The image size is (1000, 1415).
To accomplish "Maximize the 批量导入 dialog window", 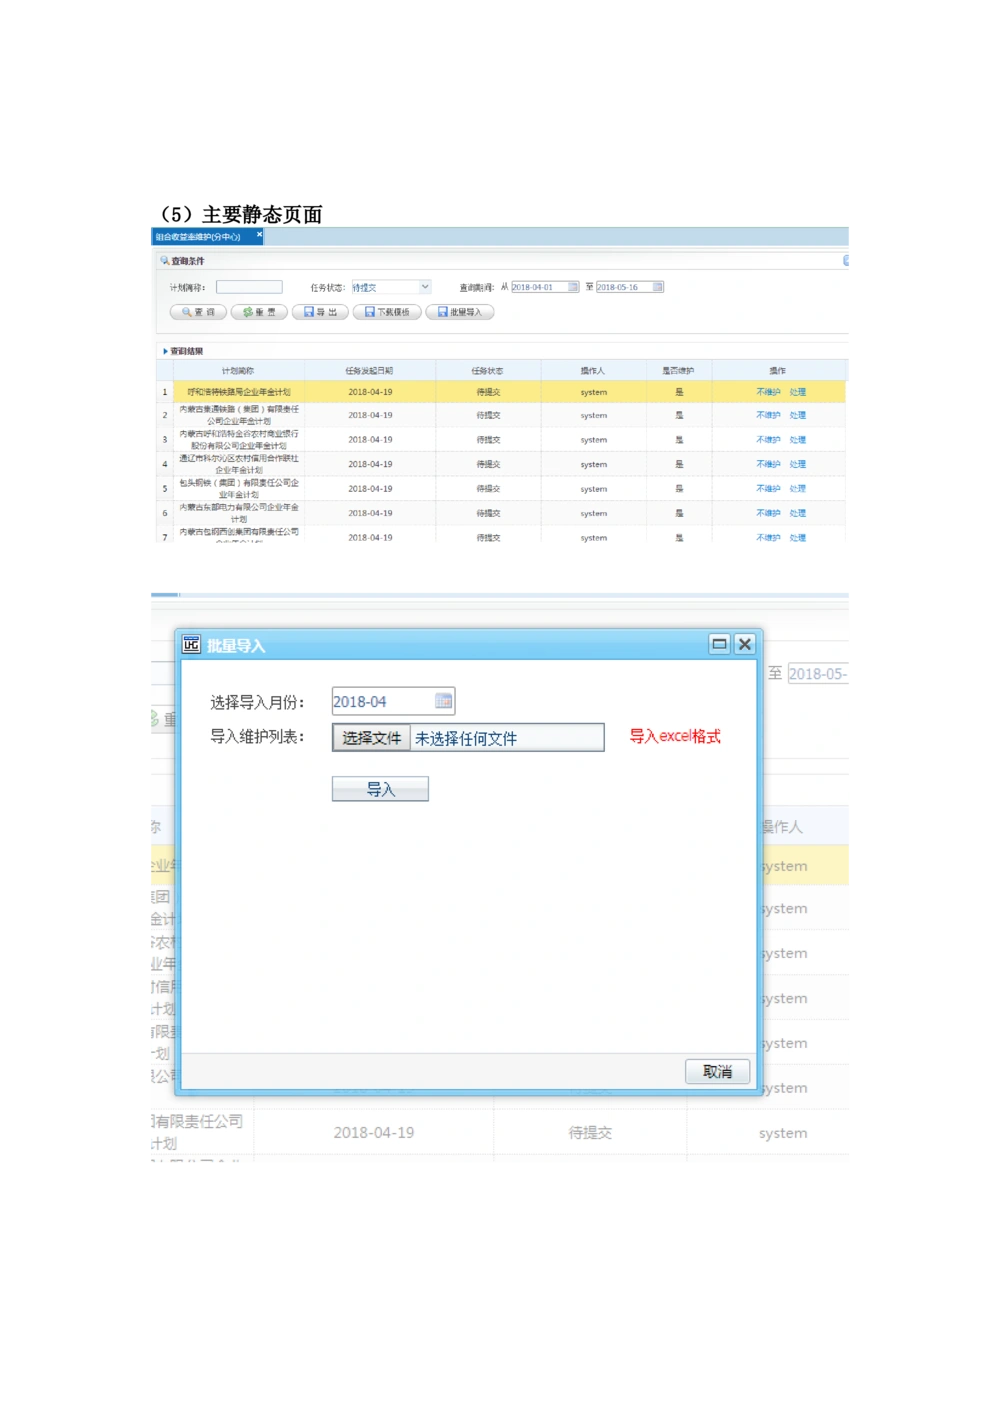I will tap(719, 644).
